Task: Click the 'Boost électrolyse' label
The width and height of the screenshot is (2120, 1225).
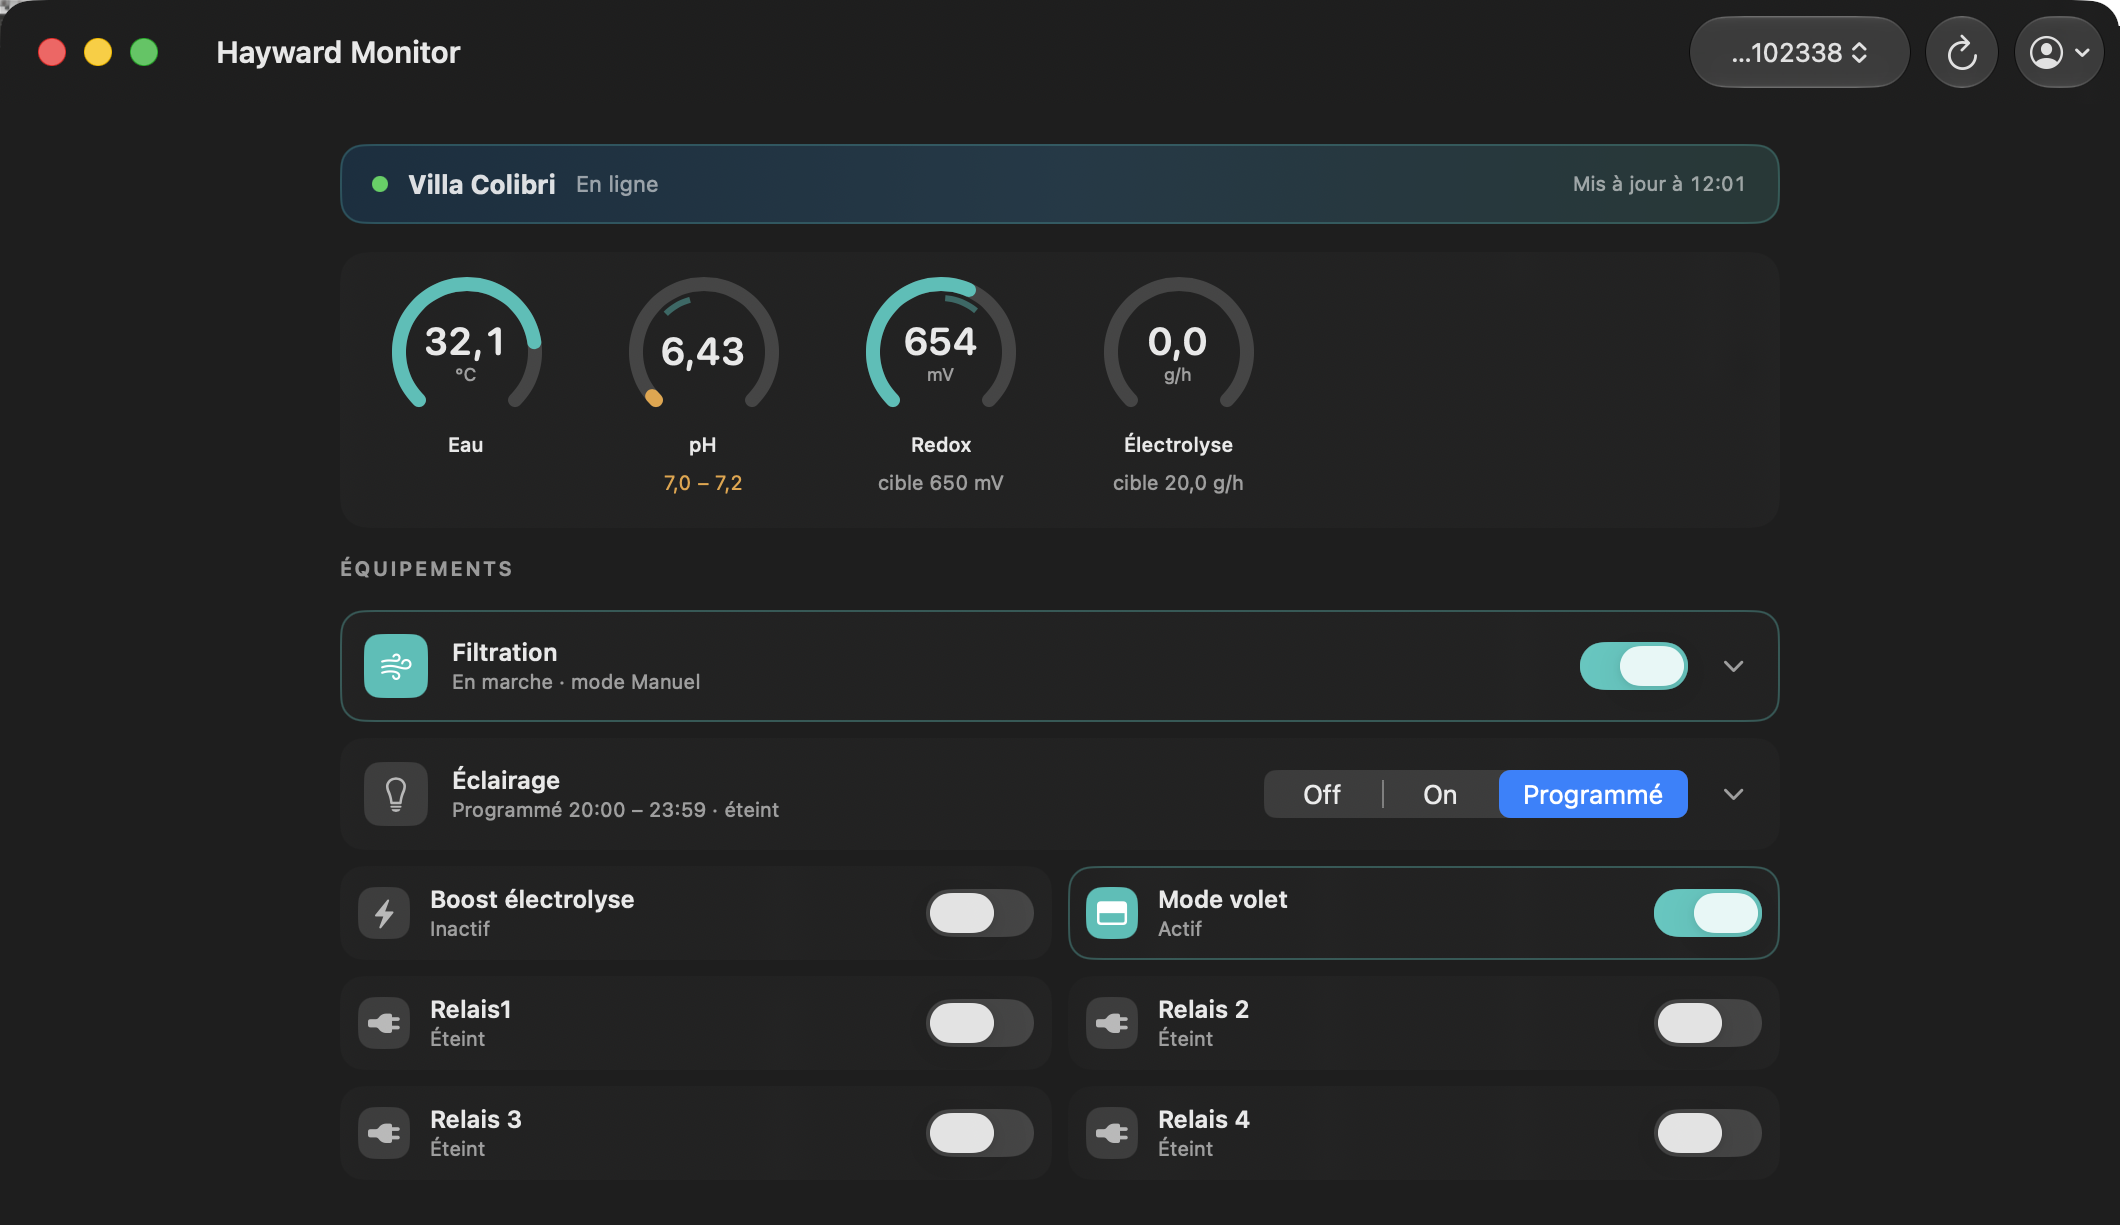Action: click(x=532, y=899)
